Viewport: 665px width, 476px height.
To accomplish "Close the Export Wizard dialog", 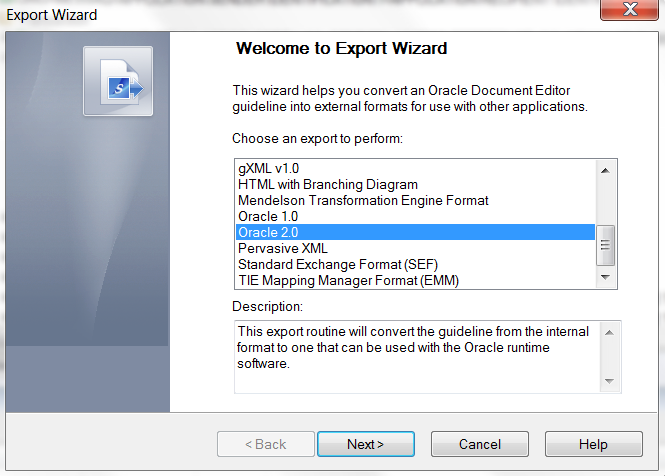I will click(x=629, y=9).
